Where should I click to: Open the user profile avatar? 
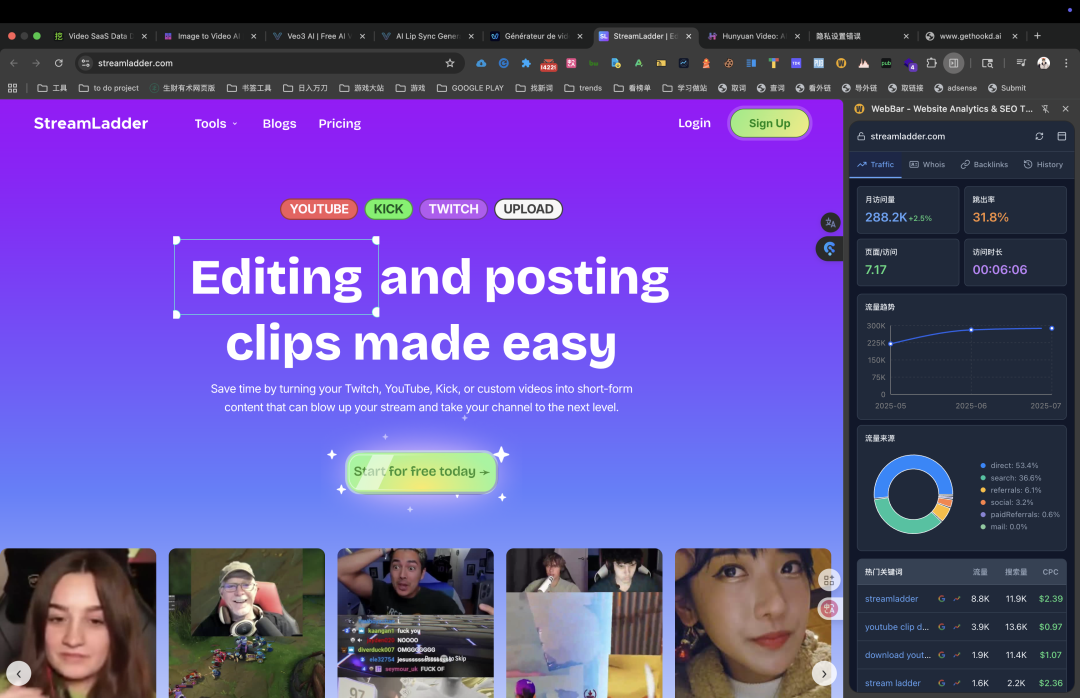(x=1043, y=63)
